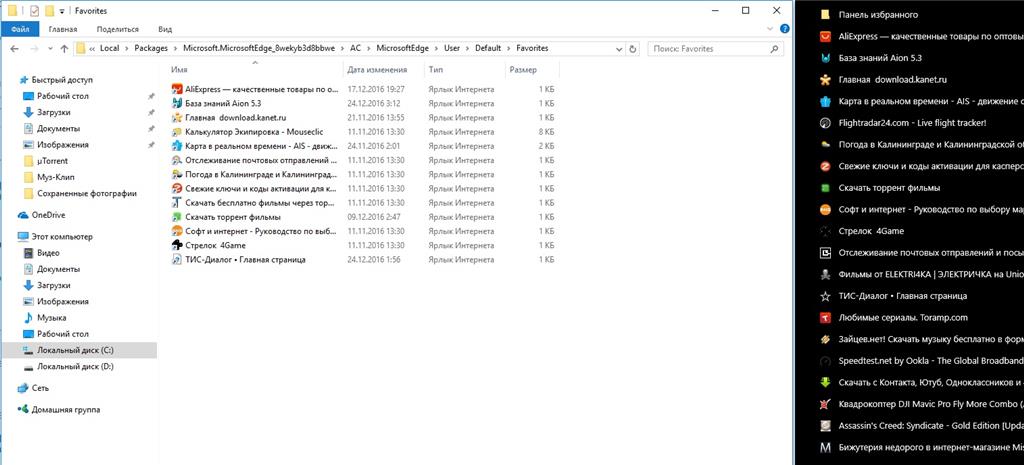Click the User breadcrumb segment
Viewport: 1024px width, 465px height.
pos(452,48)
